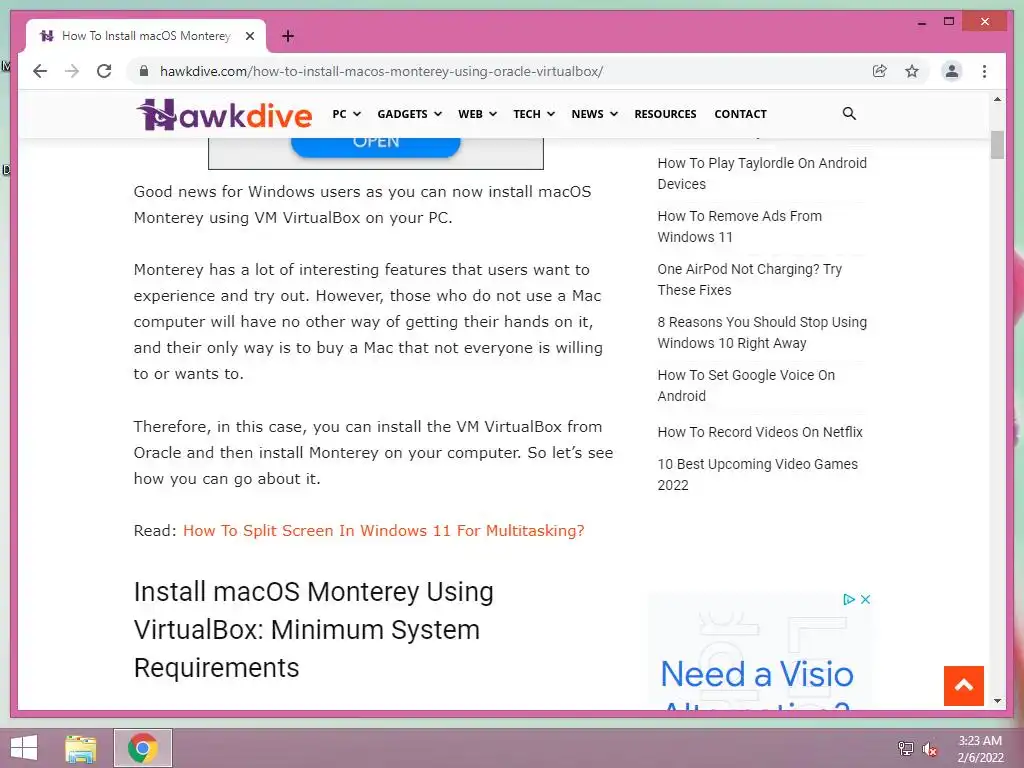The width and height of the screenshot is (1024, 768).
Task: Click the 'Need a Visio' ad banner
Action: (x=760, y=650)
